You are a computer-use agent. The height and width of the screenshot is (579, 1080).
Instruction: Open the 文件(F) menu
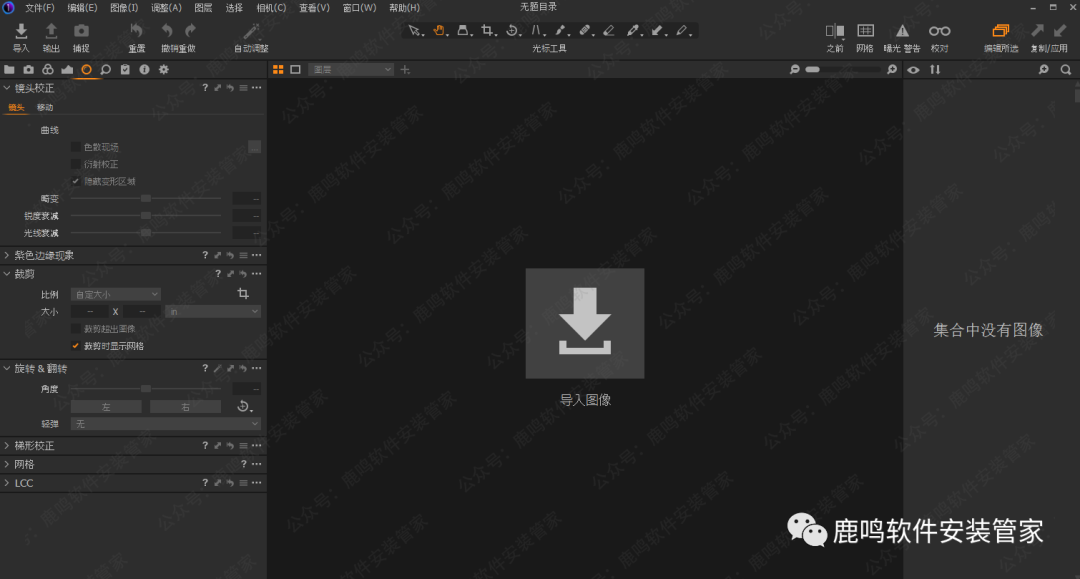tap(39, 8)
